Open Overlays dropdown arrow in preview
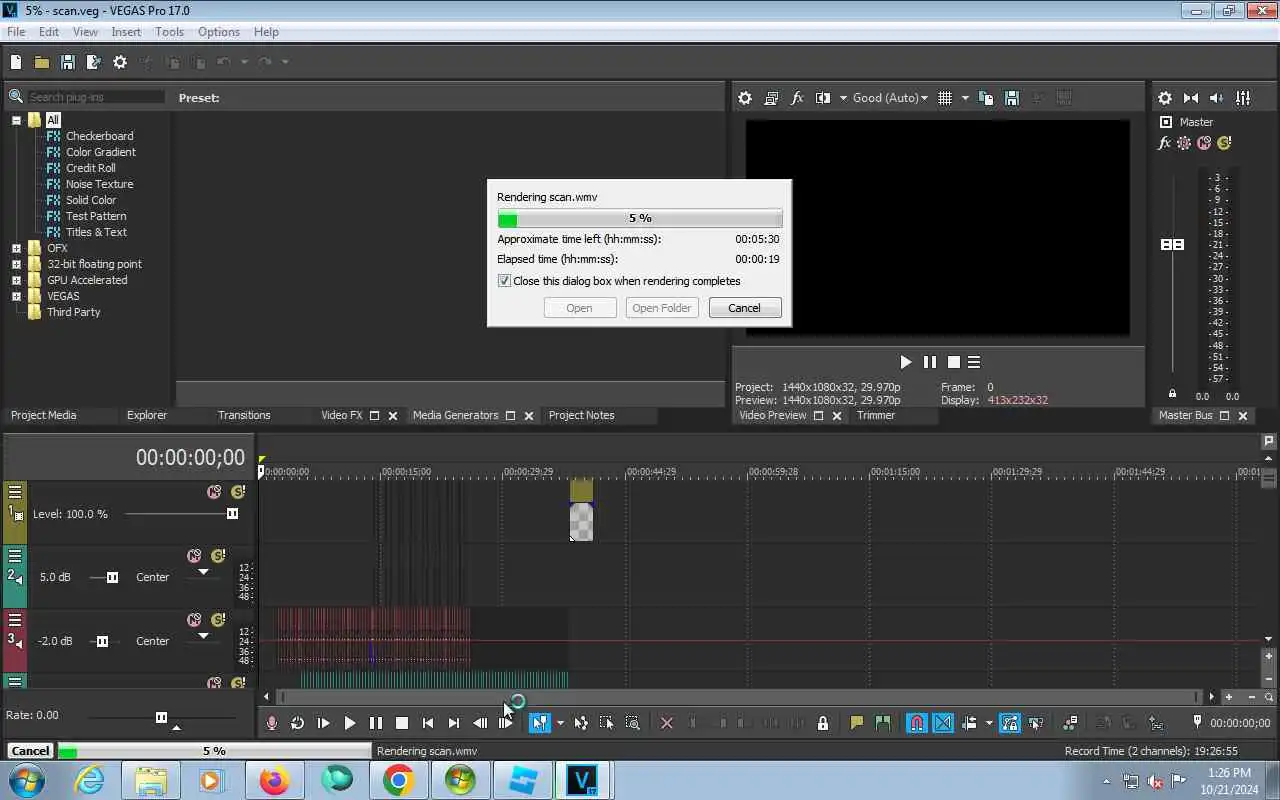The height and width of the screenshot is (800, 1280). click(x=965, y=98)
